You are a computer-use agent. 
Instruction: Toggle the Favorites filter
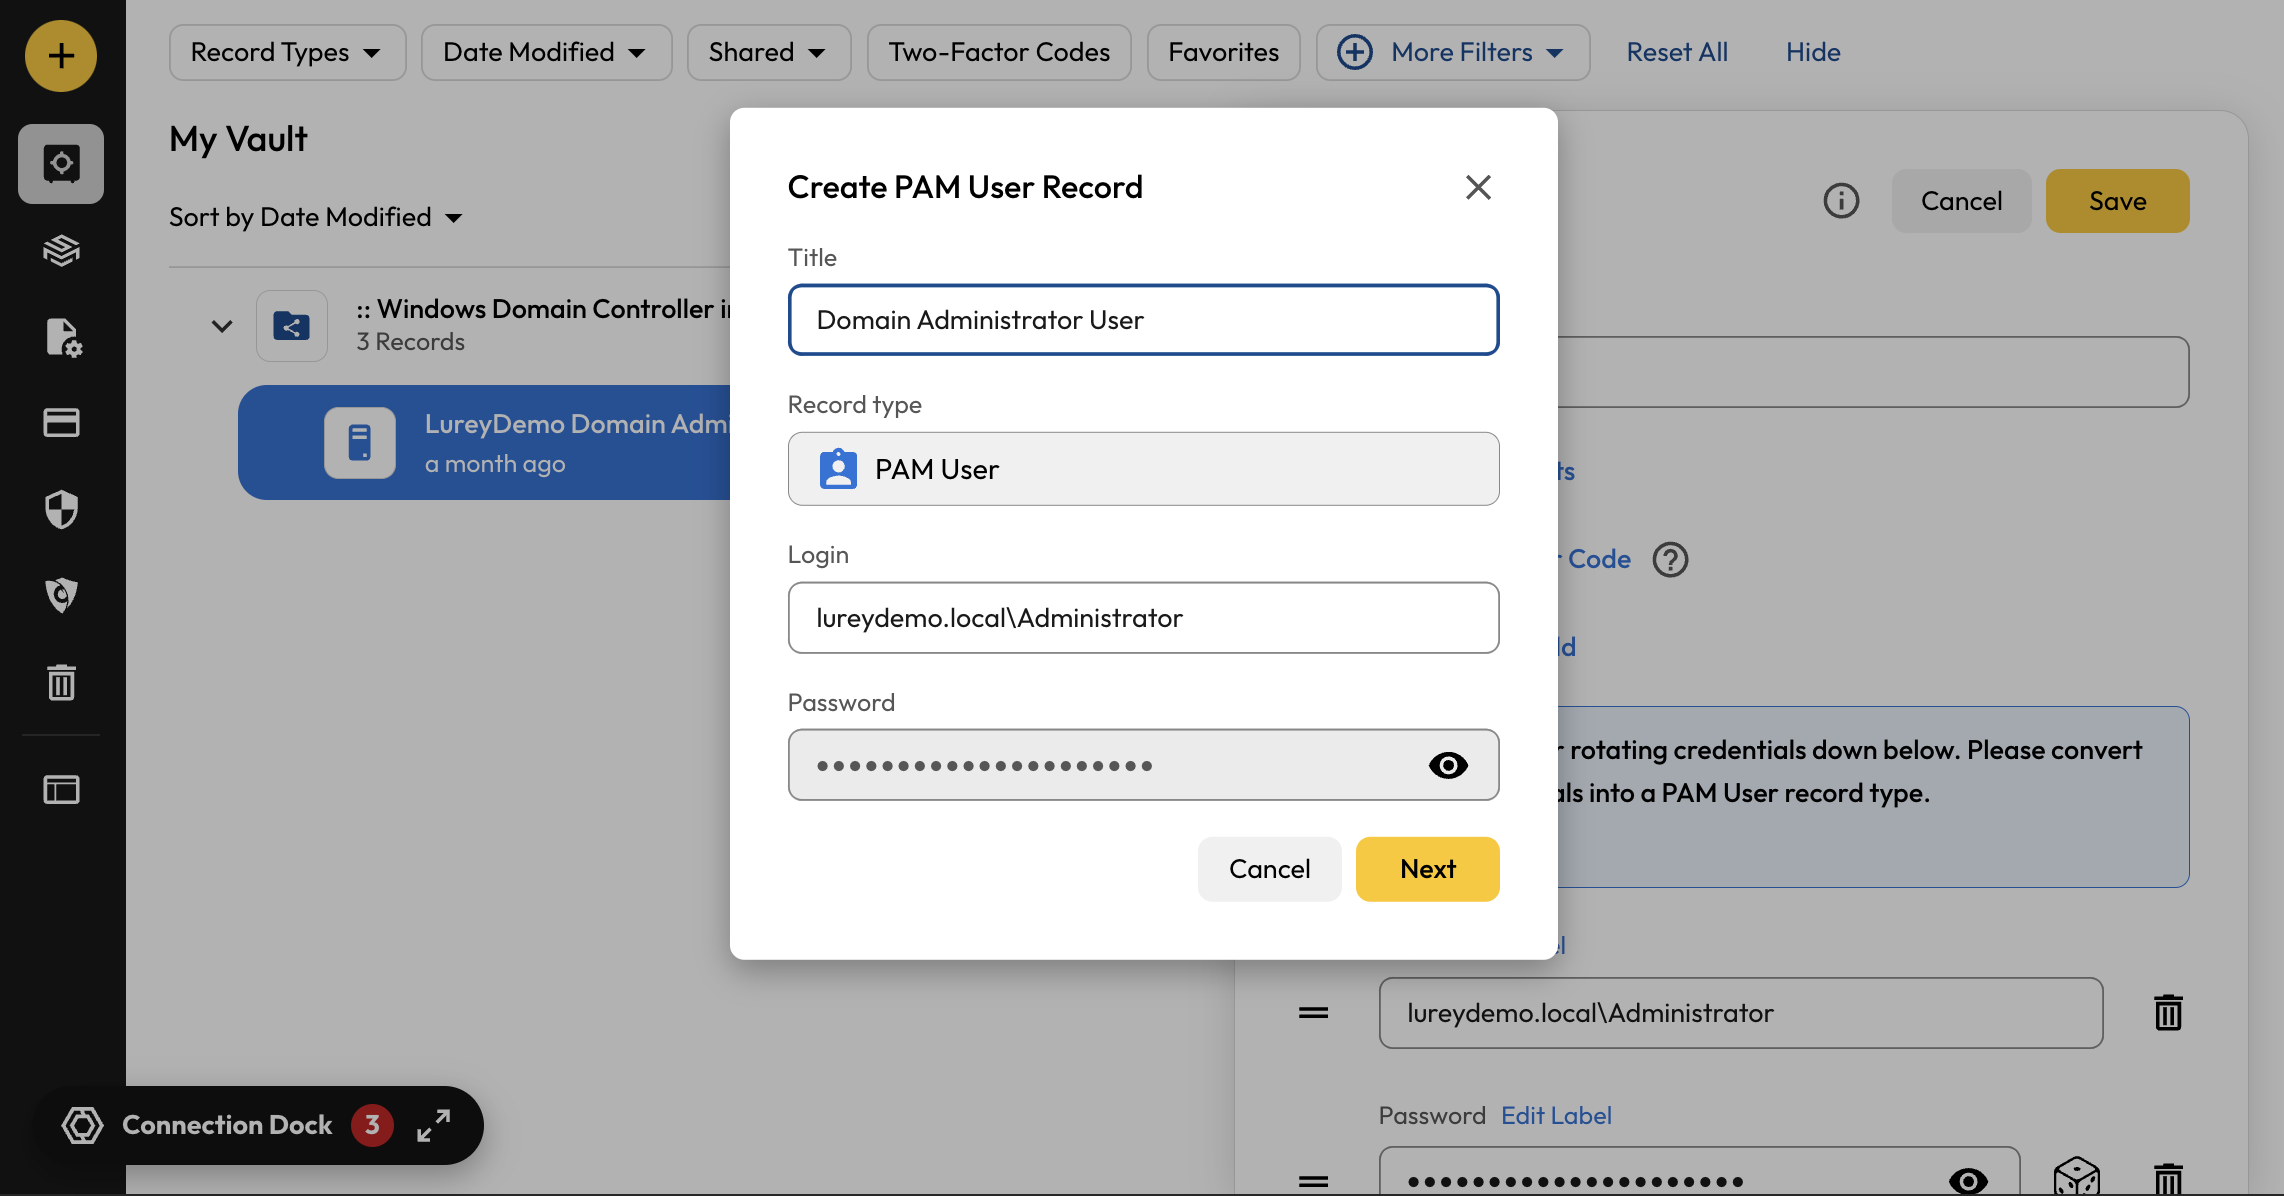[x=1223, y=52]
